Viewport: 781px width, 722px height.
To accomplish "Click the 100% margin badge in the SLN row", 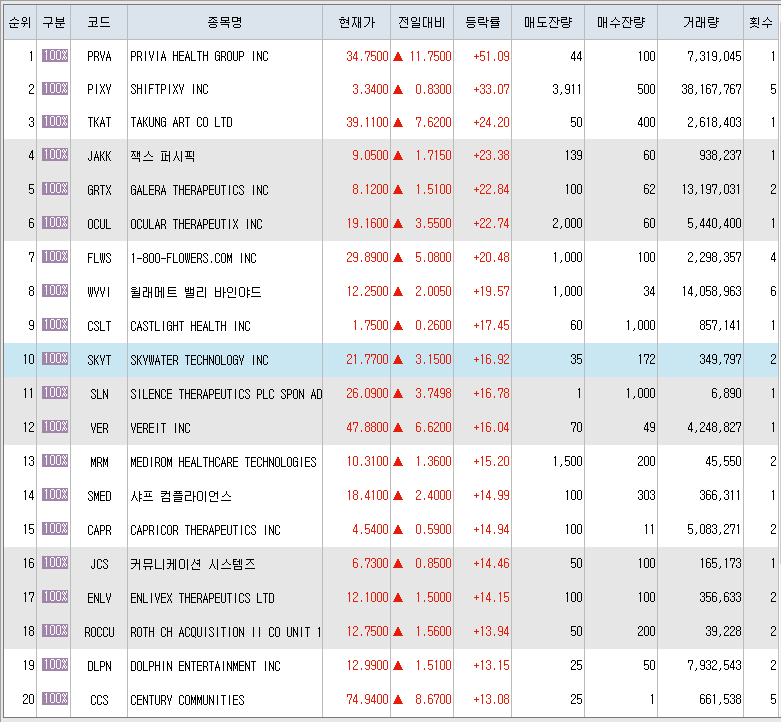I will [x=55, y=392].
